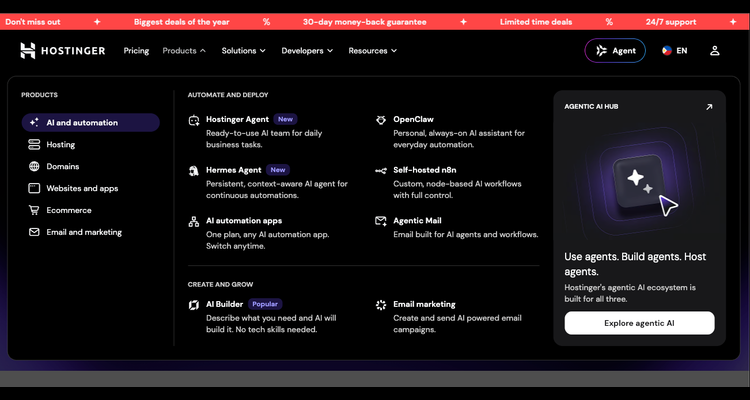Click the arrow icon in Agentic AI Hub card
Screen dimensions: 750x400
(709, 107)
